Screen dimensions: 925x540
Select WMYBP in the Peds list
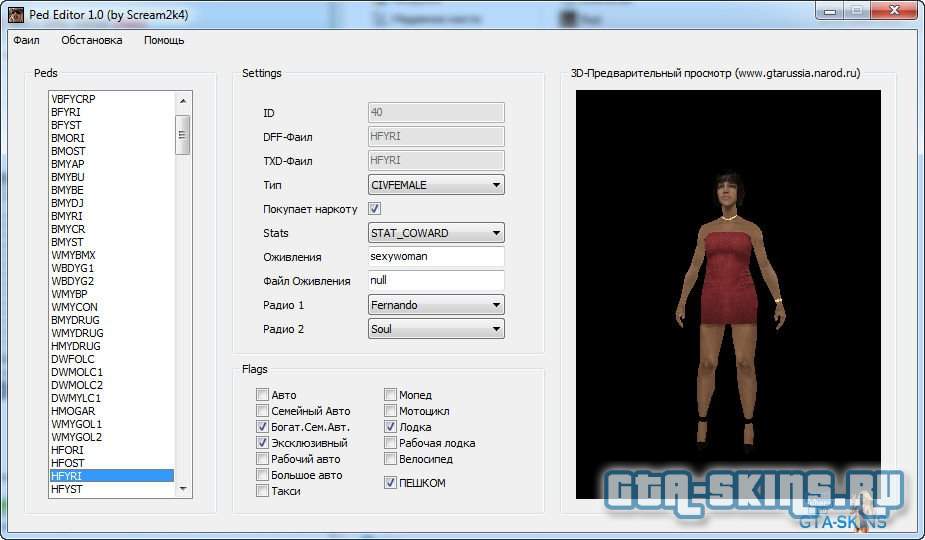tap(112, 294)
